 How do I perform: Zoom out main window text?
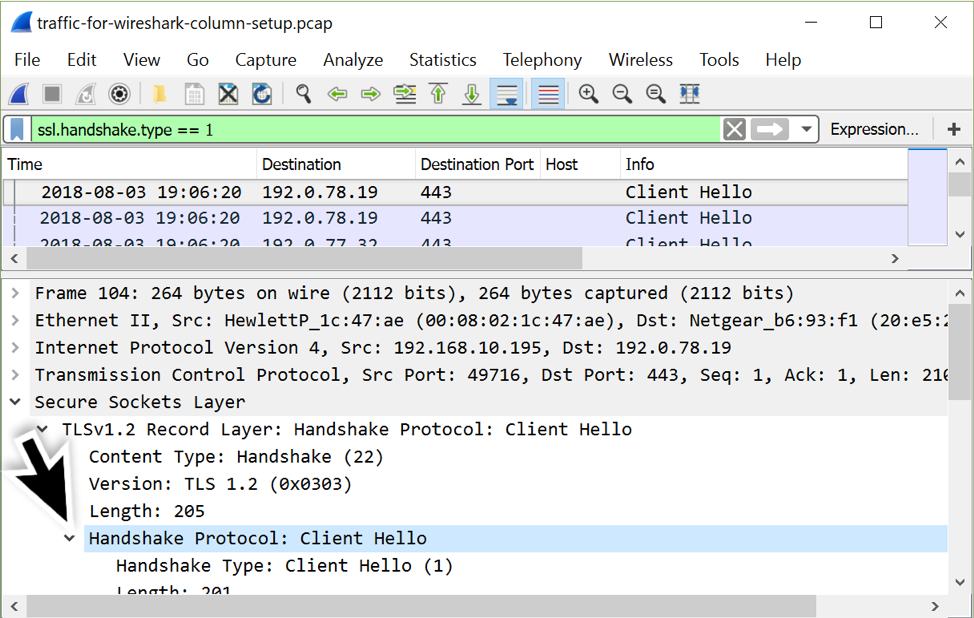pos(622,94)
